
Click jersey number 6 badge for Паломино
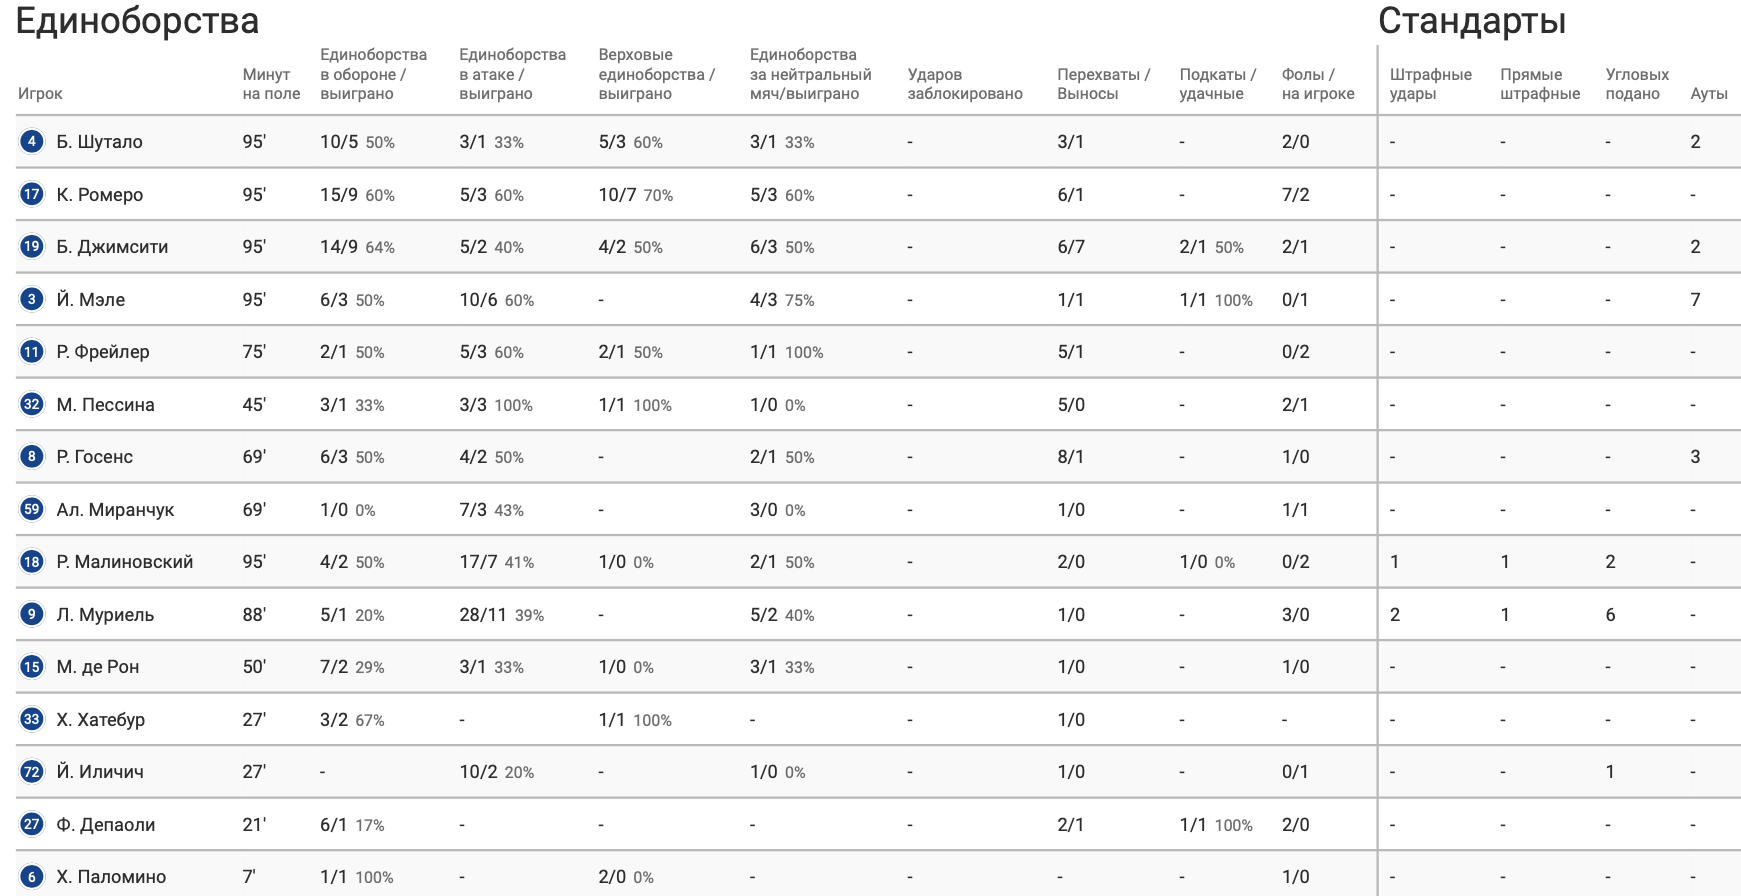[32, 876]
